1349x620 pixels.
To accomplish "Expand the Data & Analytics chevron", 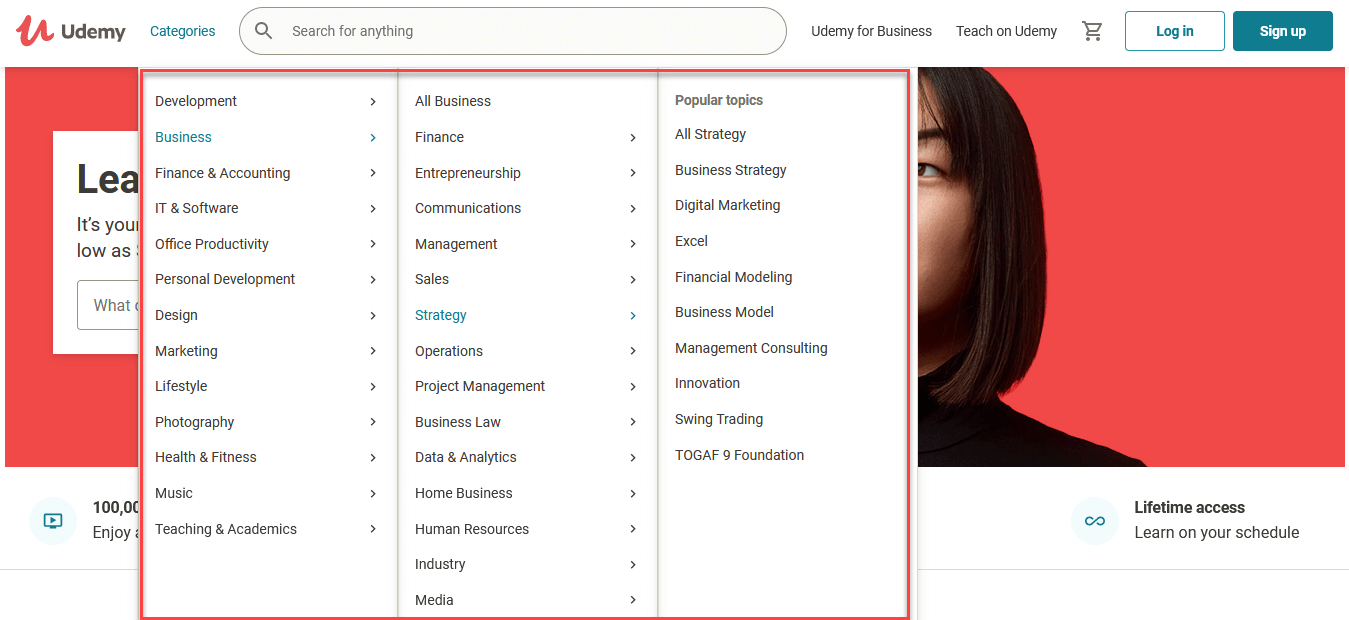I will [633, 458].
